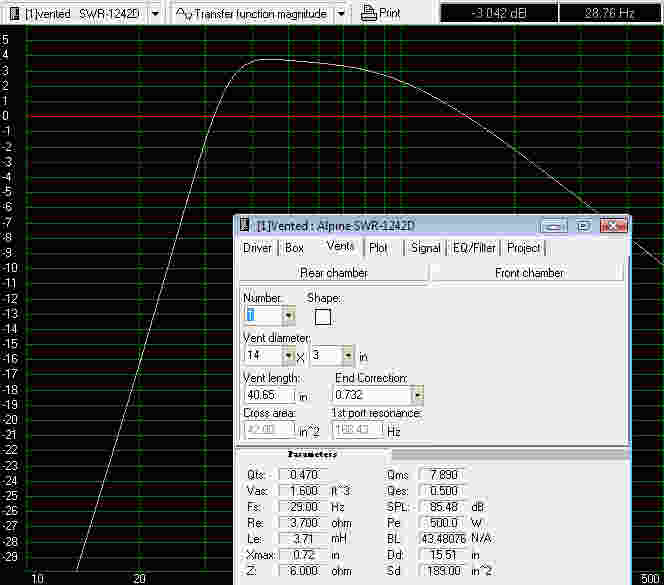Click the waveform icon beside Transfer function magnitude
Viewport: 664px width, 585px height.
(183, 13)
